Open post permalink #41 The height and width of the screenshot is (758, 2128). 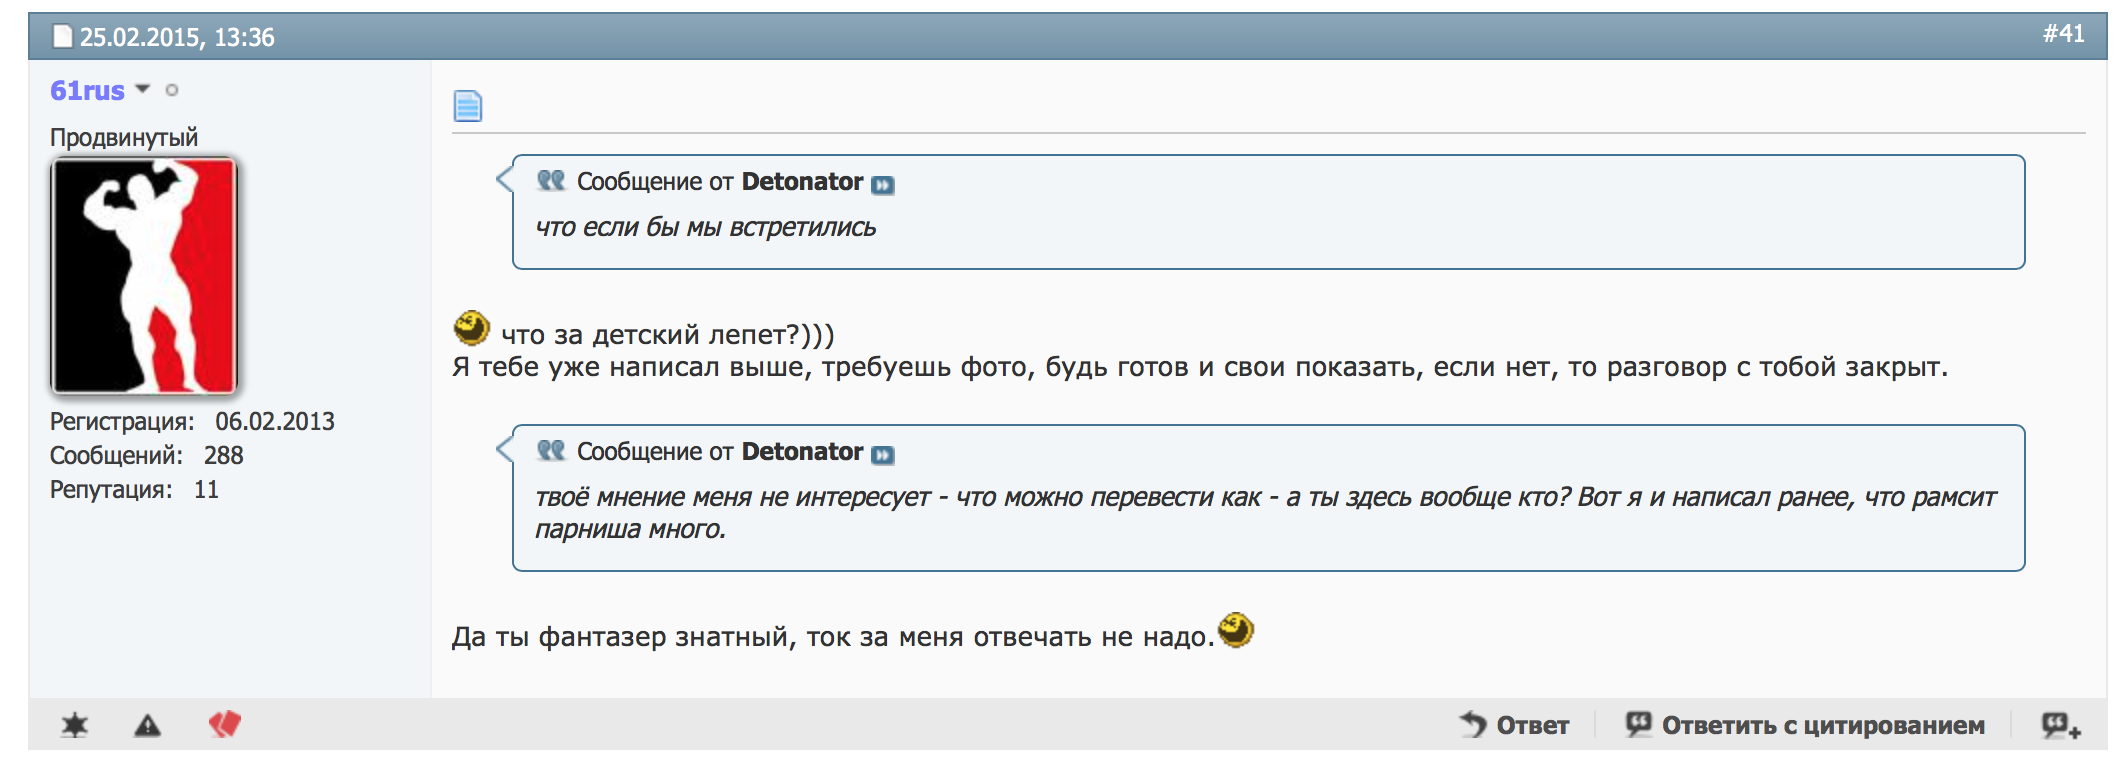[2063, 34]
